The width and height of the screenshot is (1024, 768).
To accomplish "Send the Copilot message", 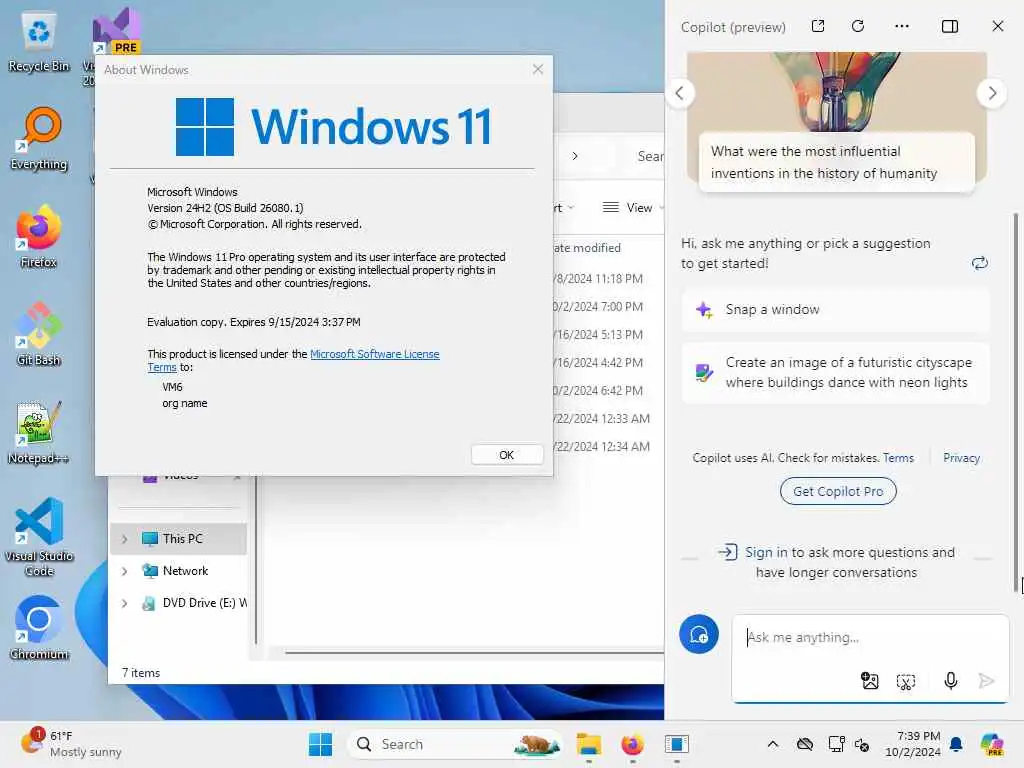I will [986, 681].
